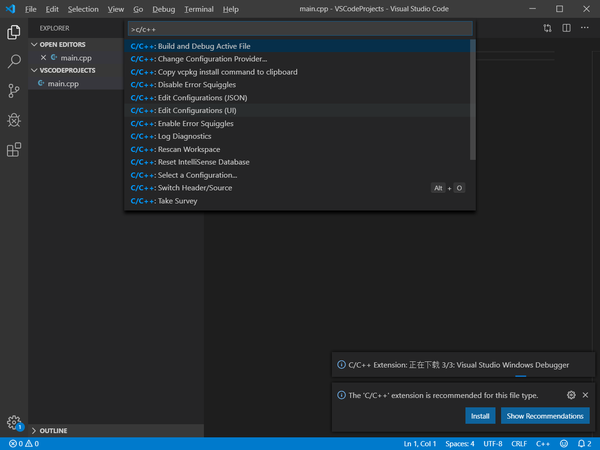Screen dimensions: 600x450
Task: Open the View menu
Action: point(116,9)
